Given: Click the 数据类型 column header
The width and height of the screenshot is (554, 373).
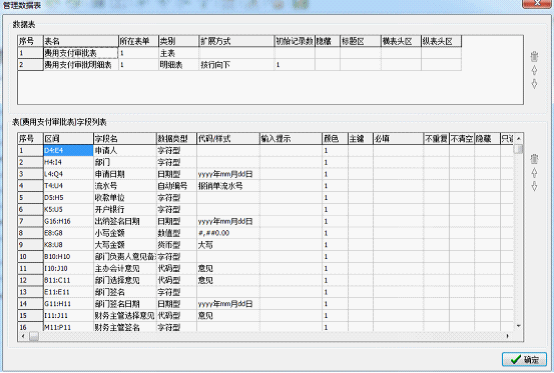Looking at the screenshot, I should click(x=176, y=138).
